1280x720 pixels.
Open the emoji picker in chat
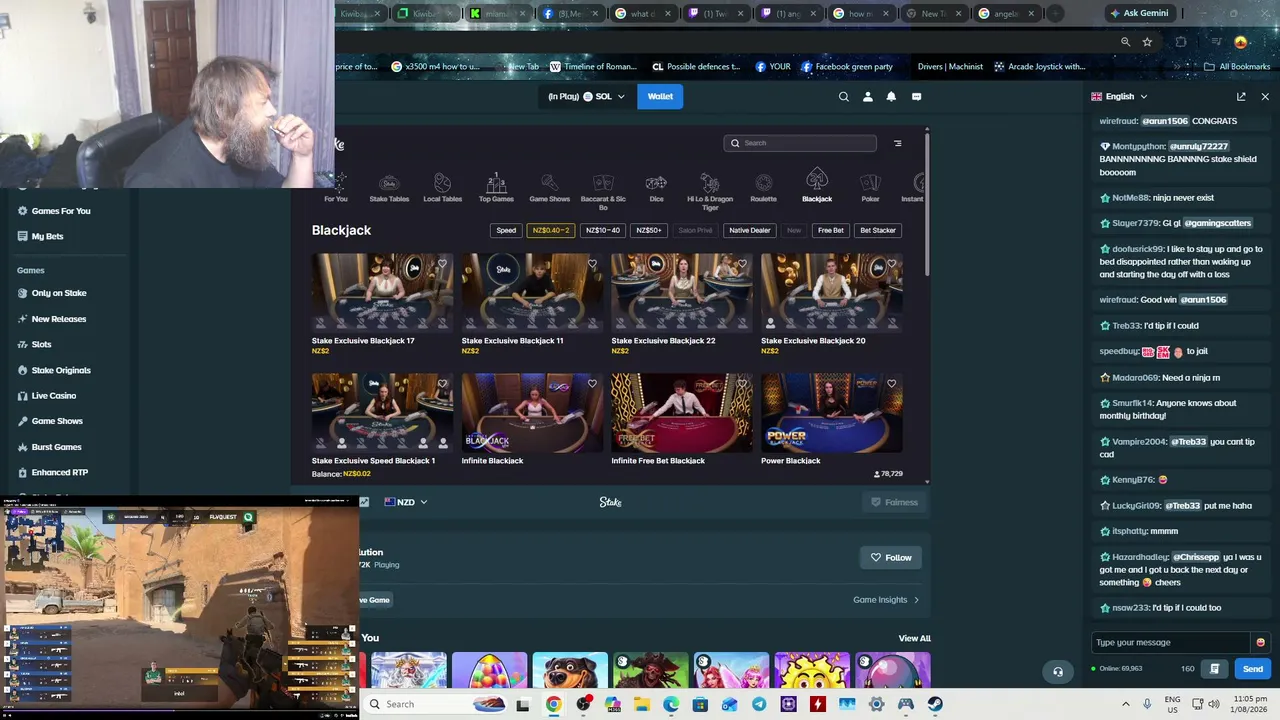[1260, 642]
